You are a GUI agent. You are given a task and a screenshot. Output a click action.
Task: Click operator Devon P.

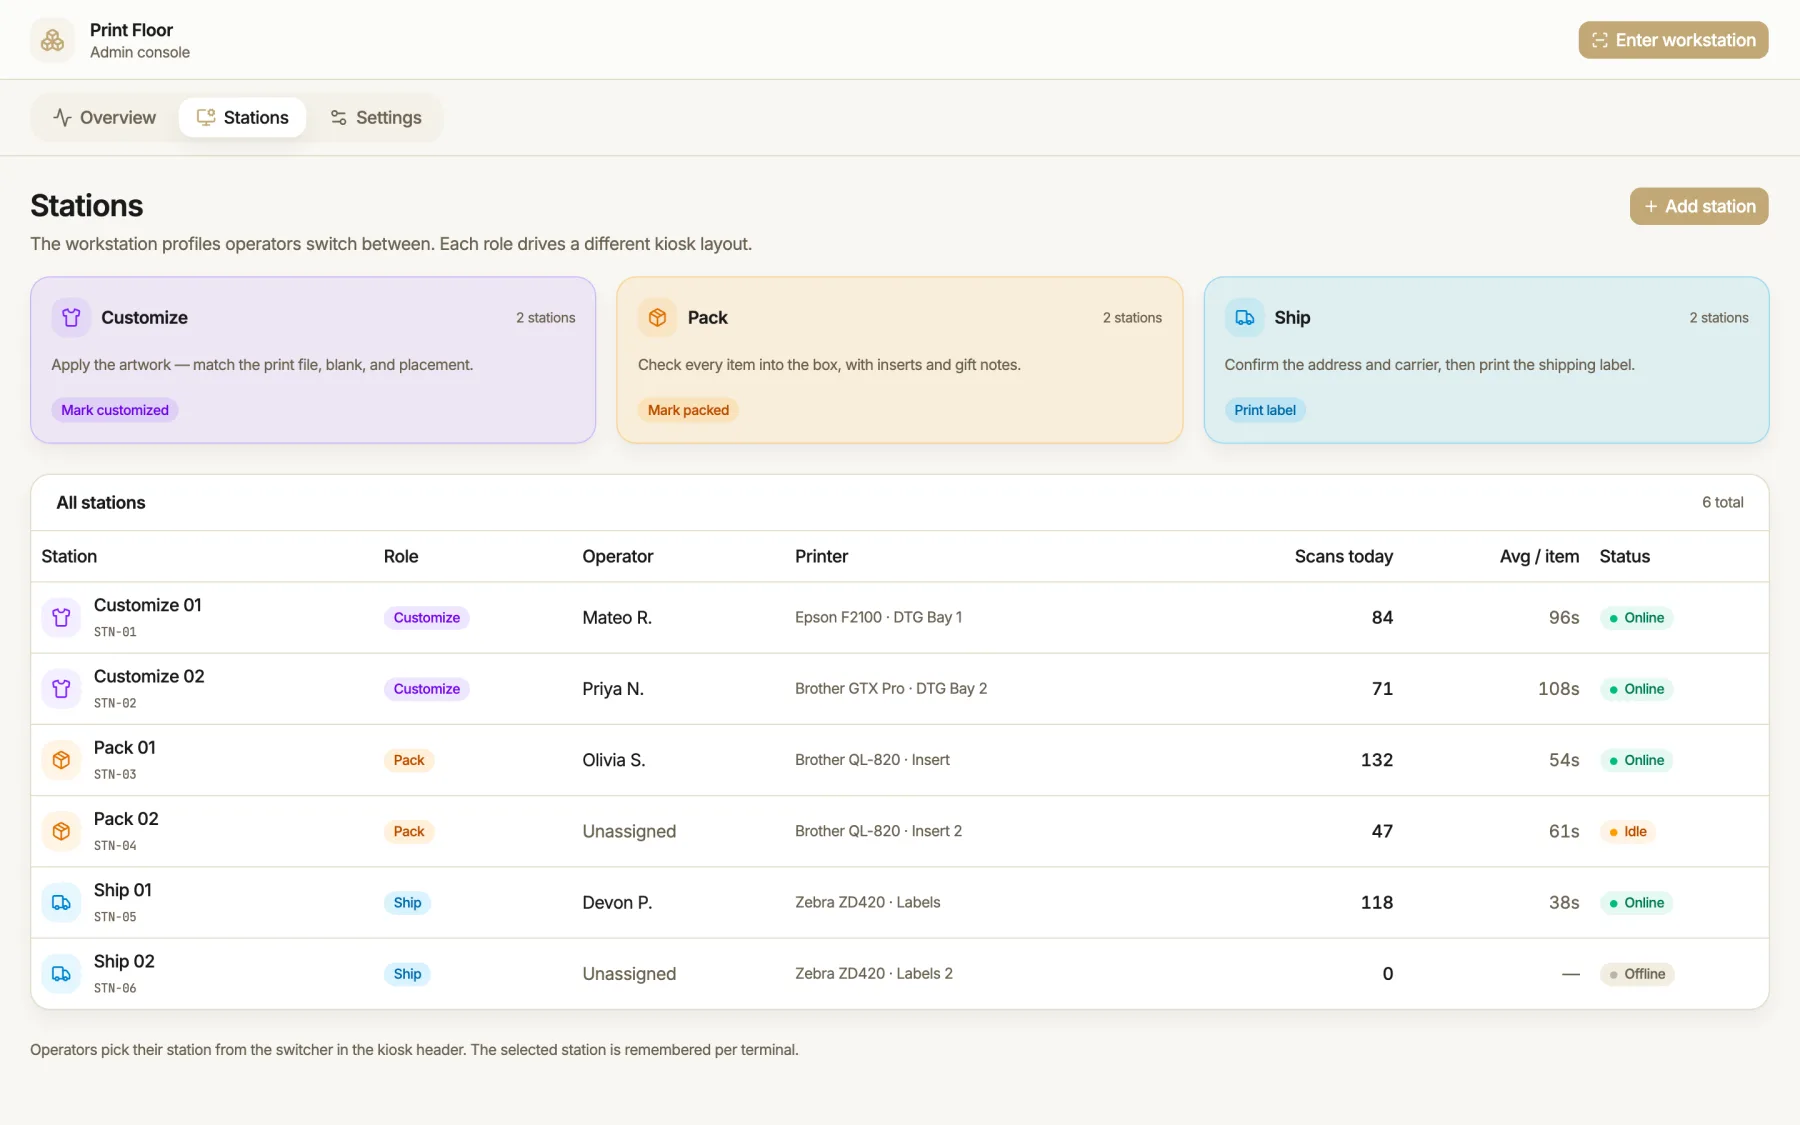tap(617, 903)
